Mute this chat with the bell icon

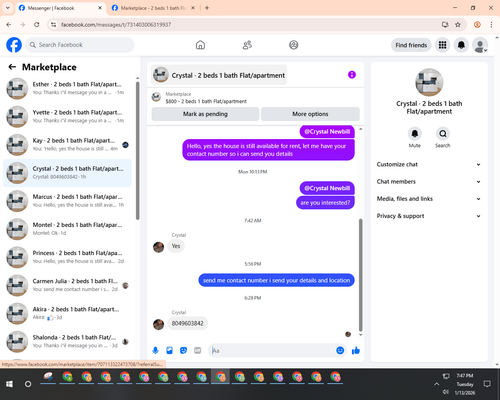[415, 134]
